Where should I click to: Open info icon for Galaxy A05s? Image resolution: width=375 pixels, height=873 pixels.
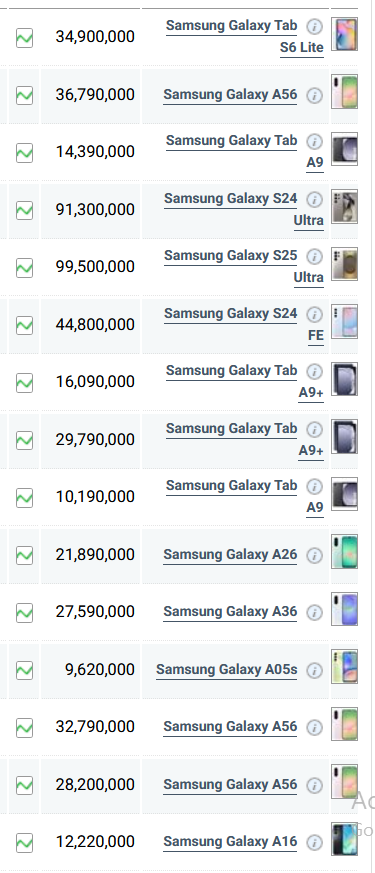(x=314, y=670)
